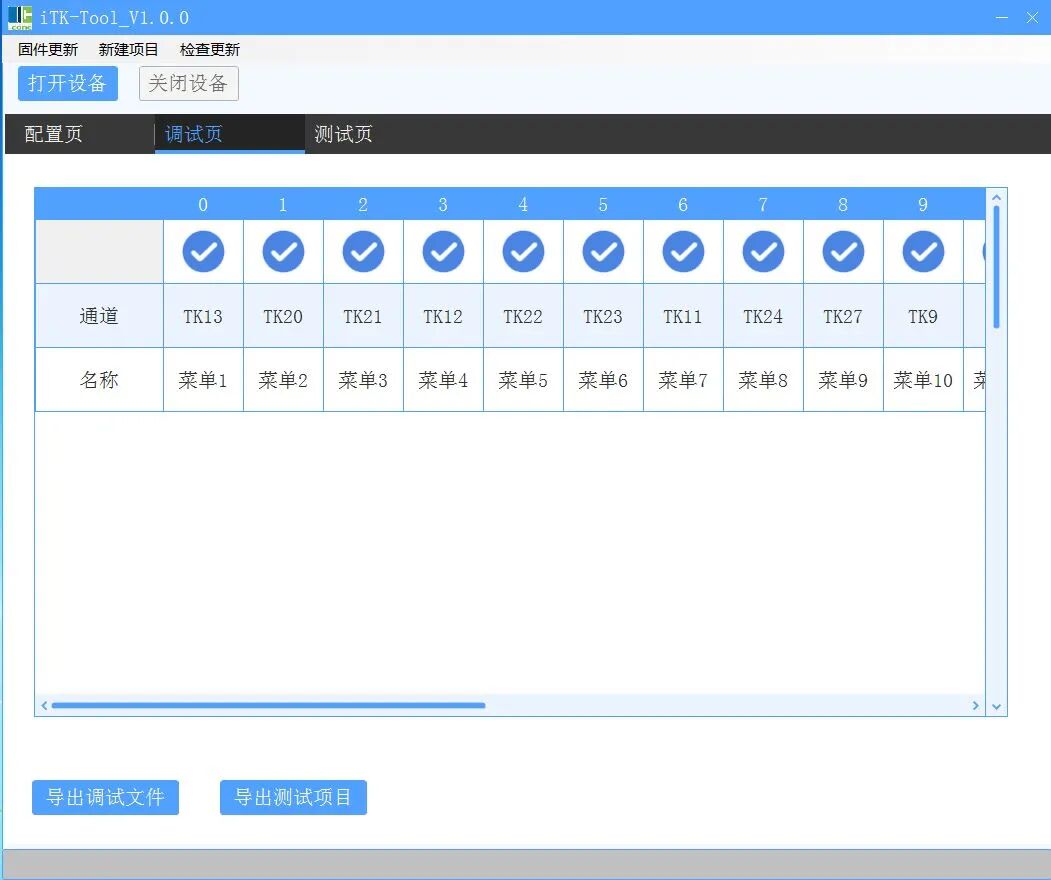The height and width of the screenshot is (880, 1051).
Task: Select the TK9 channel cell
Action: (924, 316)
